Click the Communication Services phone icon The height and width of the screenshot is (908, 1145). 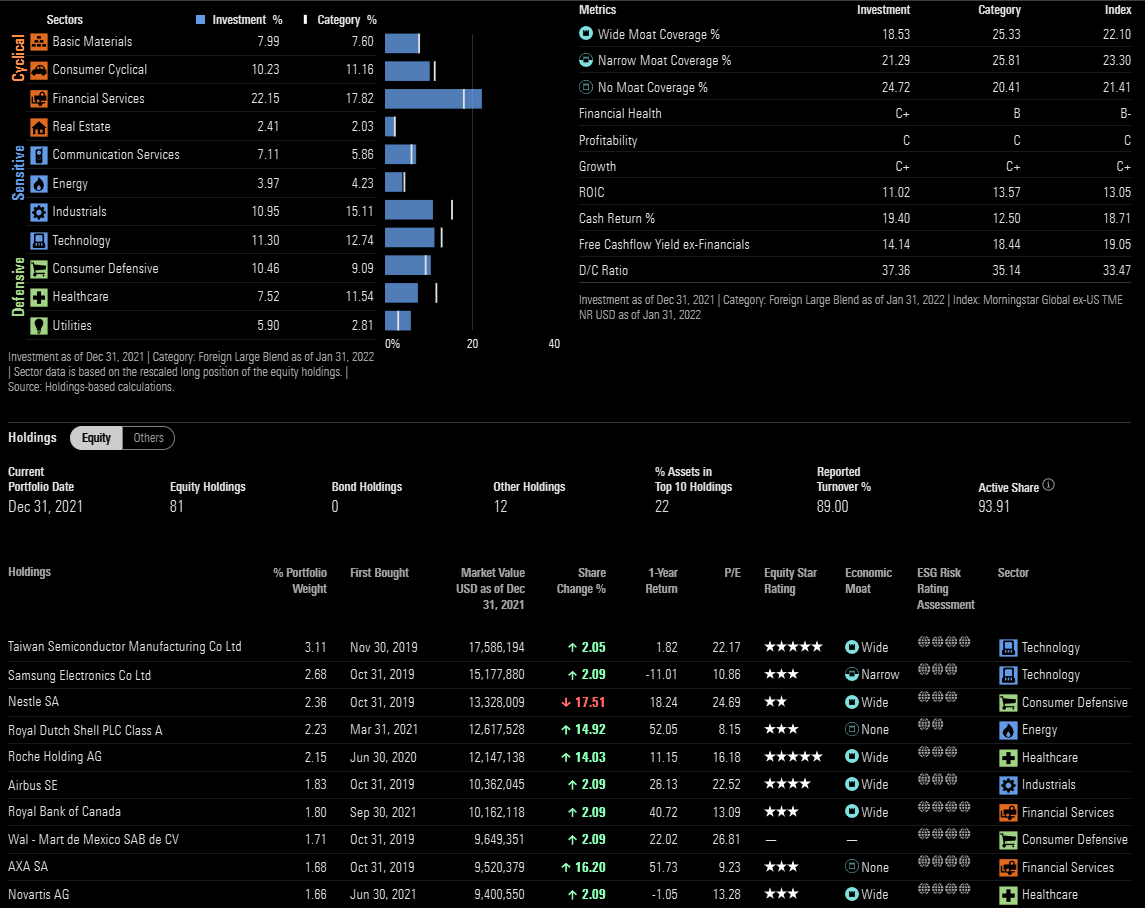(39, 155)
